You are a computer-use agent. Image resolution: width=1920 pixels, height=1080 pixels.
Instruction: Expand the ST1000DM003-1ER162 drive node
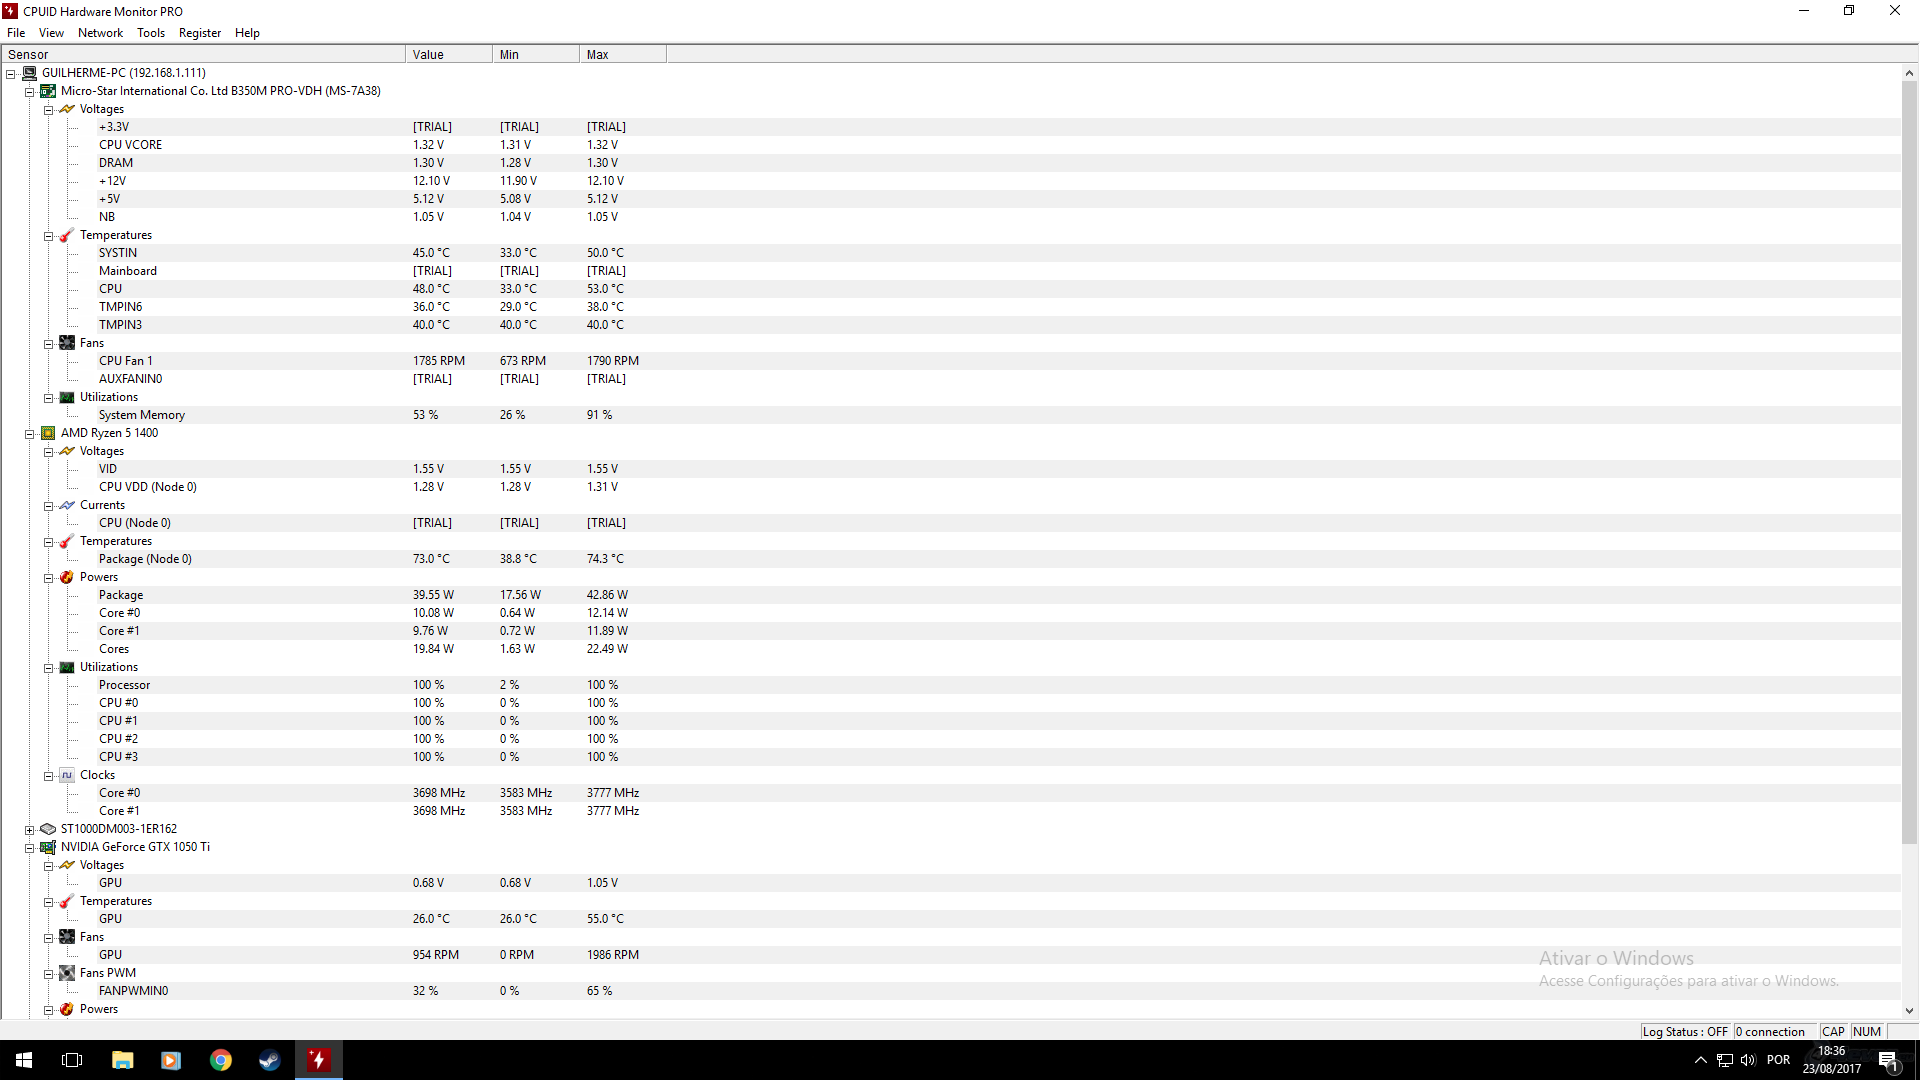click(30, 830)
